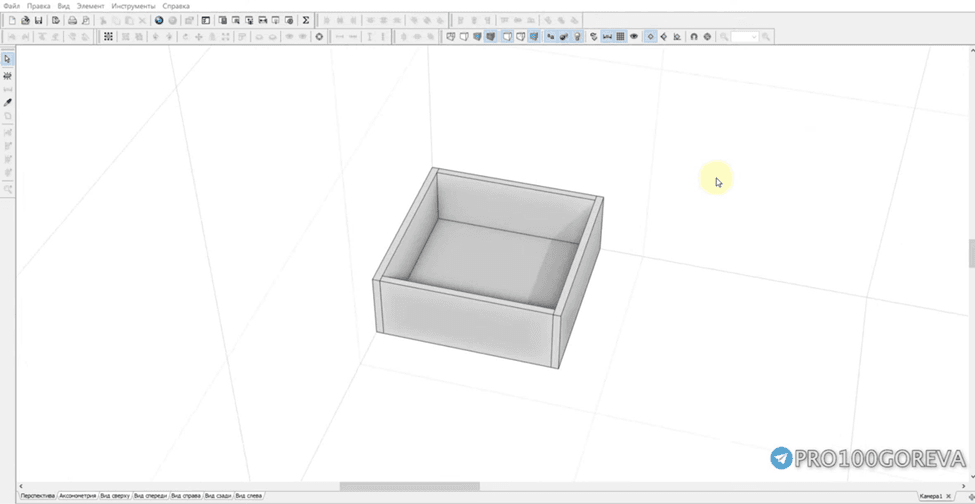Open the Вид menu

[x=63, y=6]
